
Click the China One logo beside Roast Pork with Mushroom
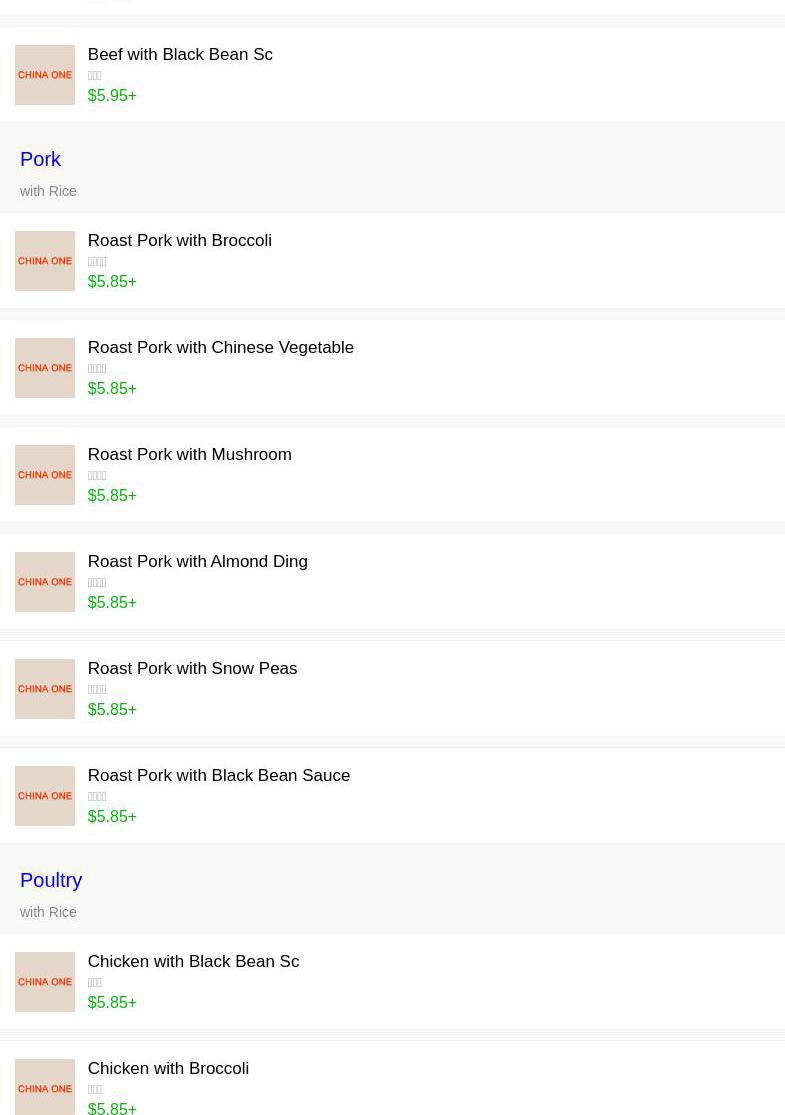coord(45,475)
